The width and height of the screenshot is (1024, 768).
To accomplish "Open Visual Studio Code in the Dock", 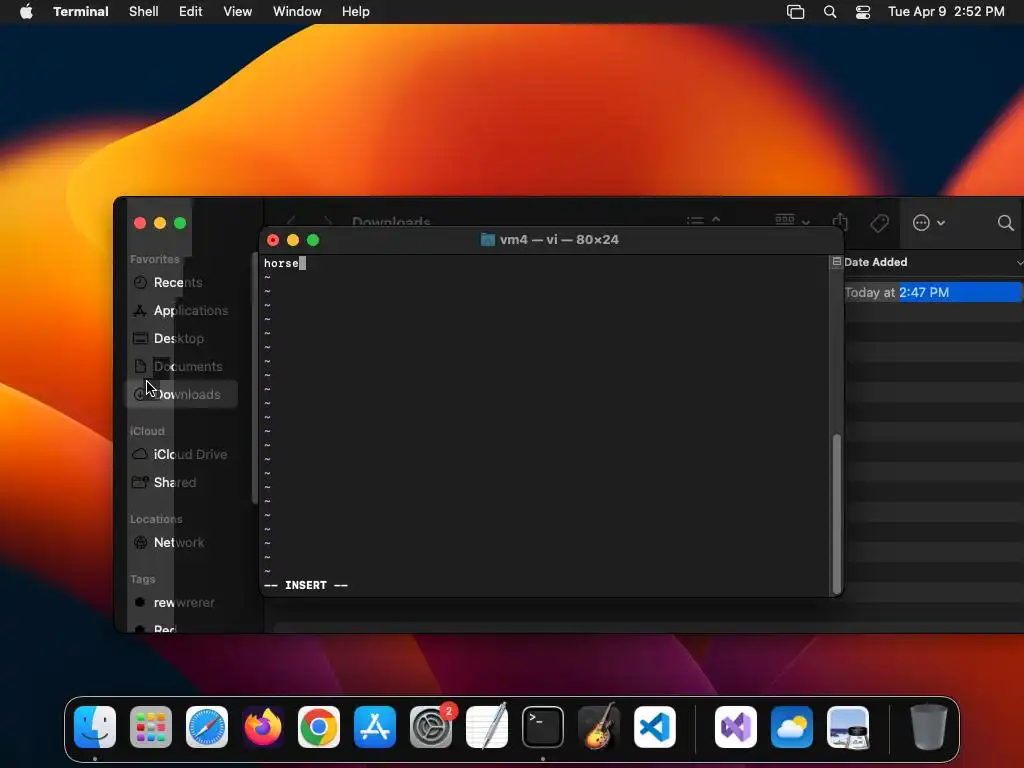I will 655,727.
